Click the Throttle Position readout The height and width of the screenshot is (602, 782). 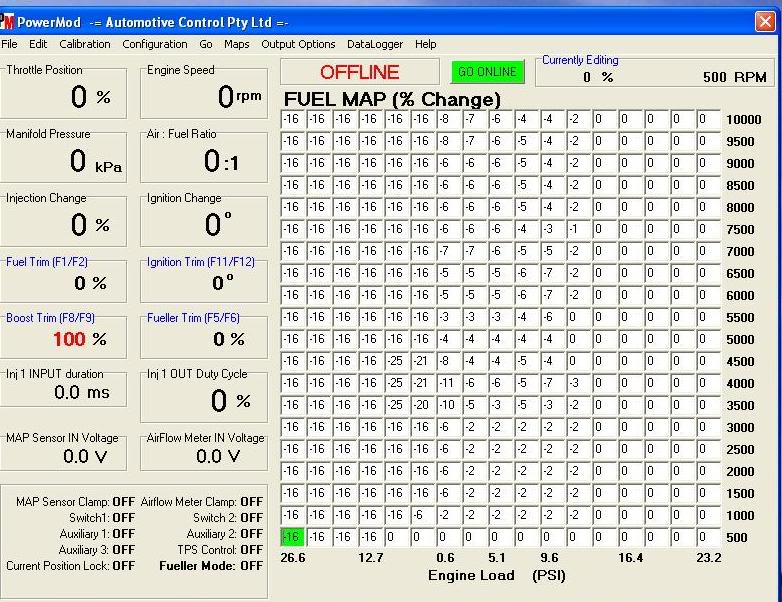pyautogui.click(x=90, y=96)
